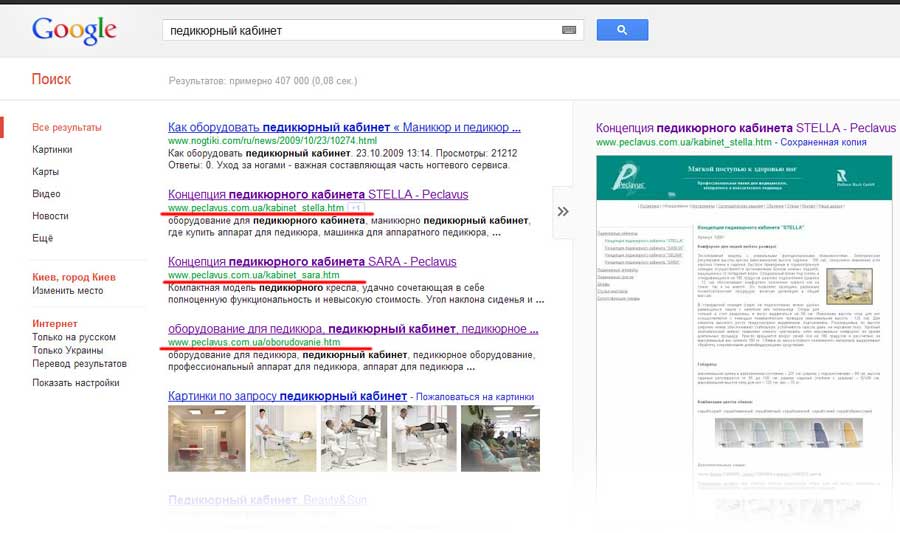Viewport: 900px width, 533px height.
Task: Click the search field with 'педикюрный кабинет'
Action: 373,30
